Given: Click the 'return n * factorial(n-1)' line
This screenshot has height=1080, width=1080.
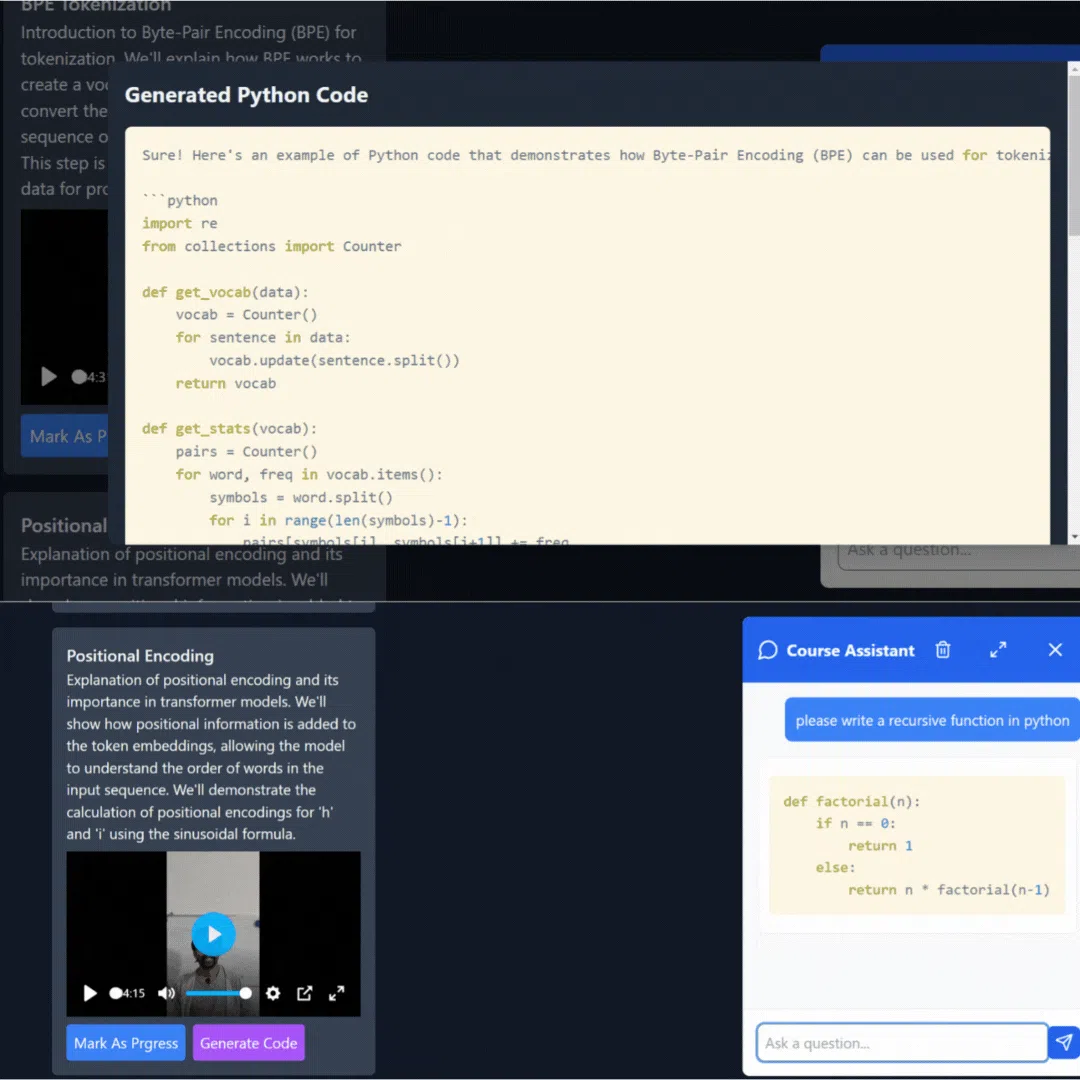Looking at the screenshot, I should click(x=948, y=889).
